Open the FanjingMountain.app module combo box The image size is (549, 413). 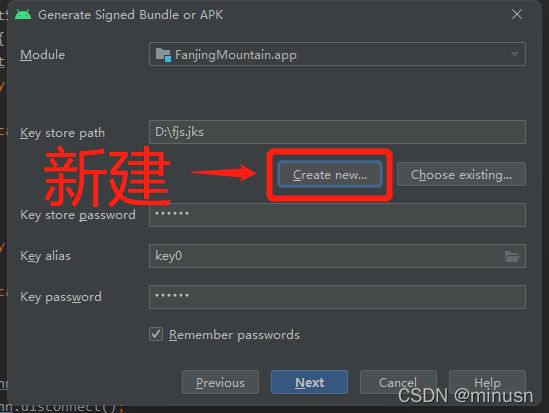pos(337,54)
